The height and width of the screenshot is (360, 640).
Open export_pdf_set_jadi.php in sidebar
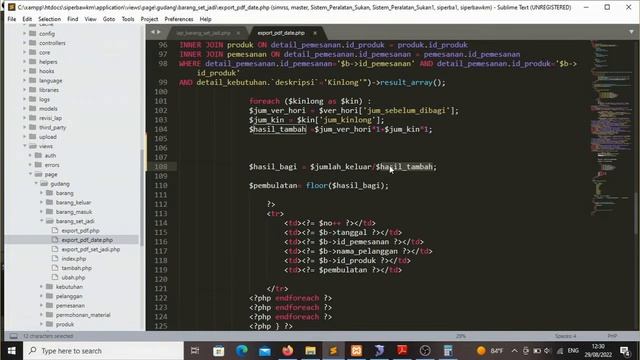pos(91,249)
